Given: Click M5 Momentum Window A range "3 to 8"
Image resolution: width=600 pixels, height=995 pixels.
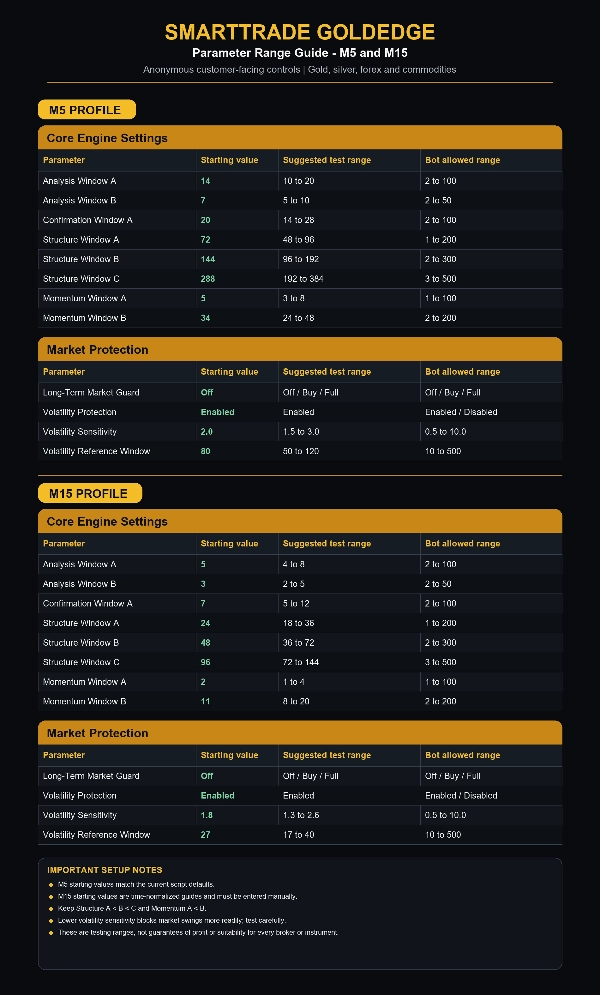Looking at the screenshot, I should [x=294, y=298].
